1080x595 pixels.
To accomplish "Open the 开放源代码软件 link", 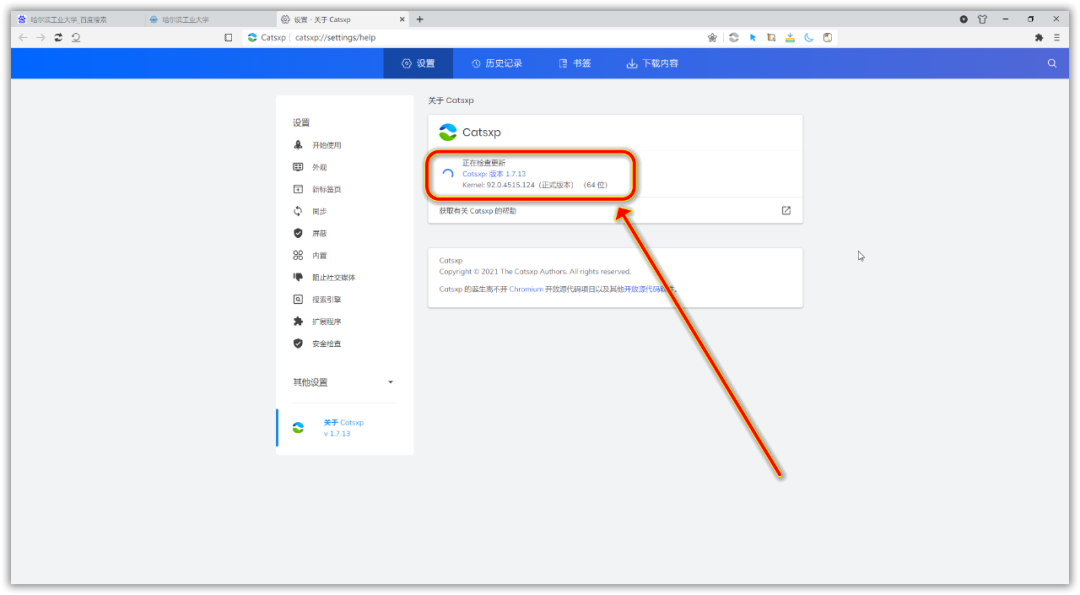I will [648, 289].
